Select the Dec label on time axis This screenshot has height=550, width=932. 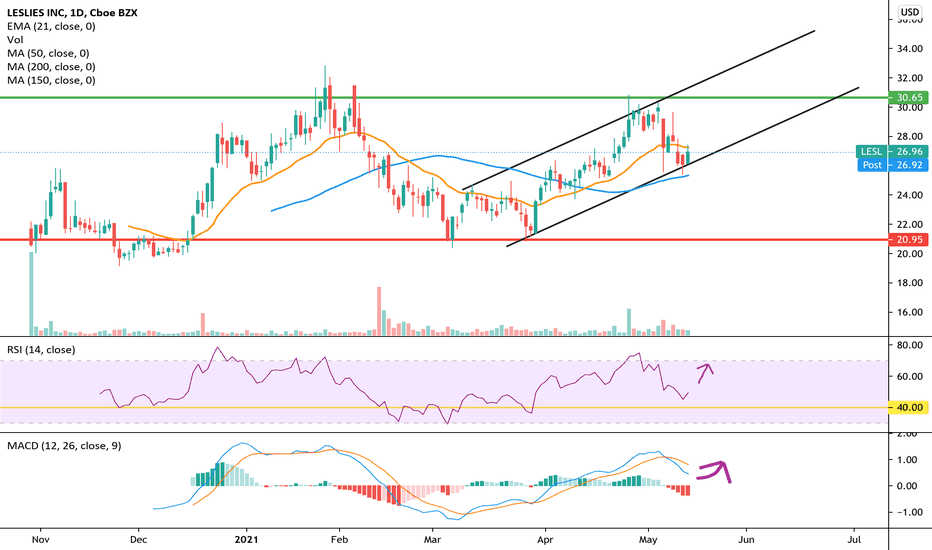point(138,540)
